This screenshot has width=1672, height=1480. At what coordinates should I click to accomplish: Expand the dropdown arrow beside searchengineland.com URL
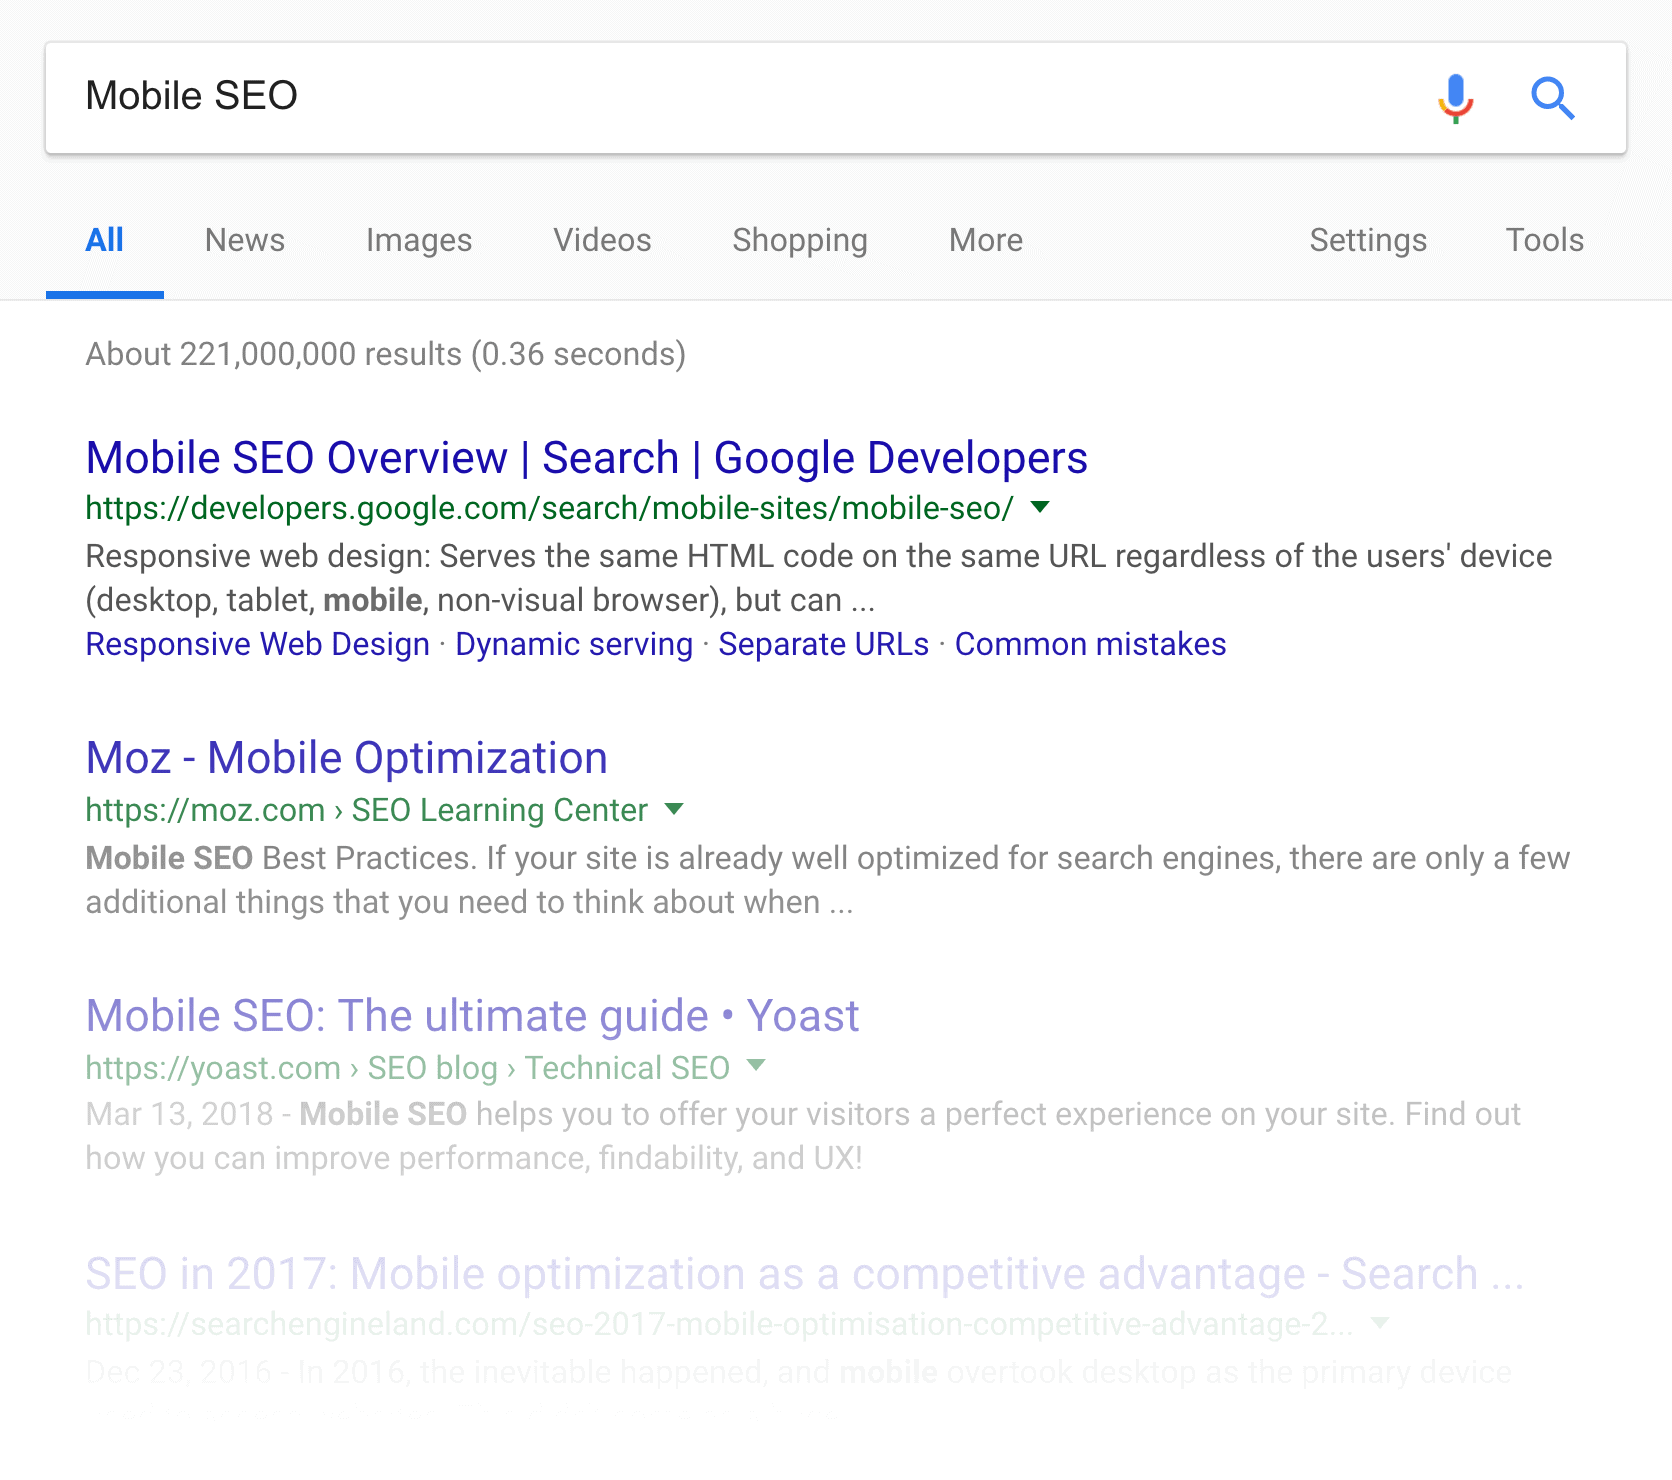(1380, 1323)
